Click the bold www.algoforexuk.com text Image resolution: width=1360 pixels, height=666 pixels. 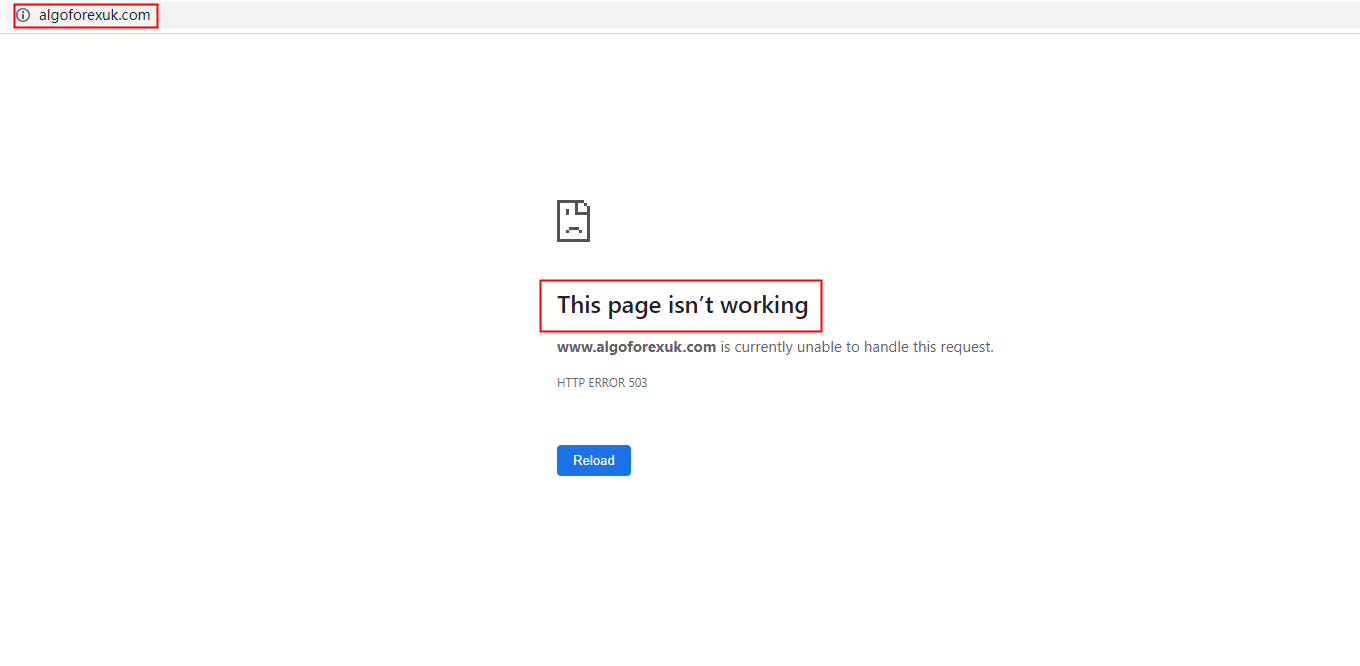[x=636, y=347]
